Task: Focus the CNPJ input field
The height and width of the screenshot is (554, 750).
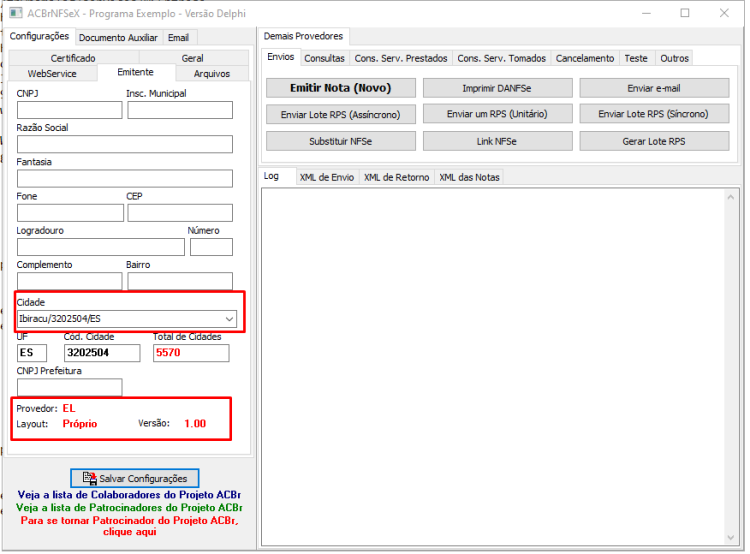Action: pyautogui.click(x=69, y=110)
